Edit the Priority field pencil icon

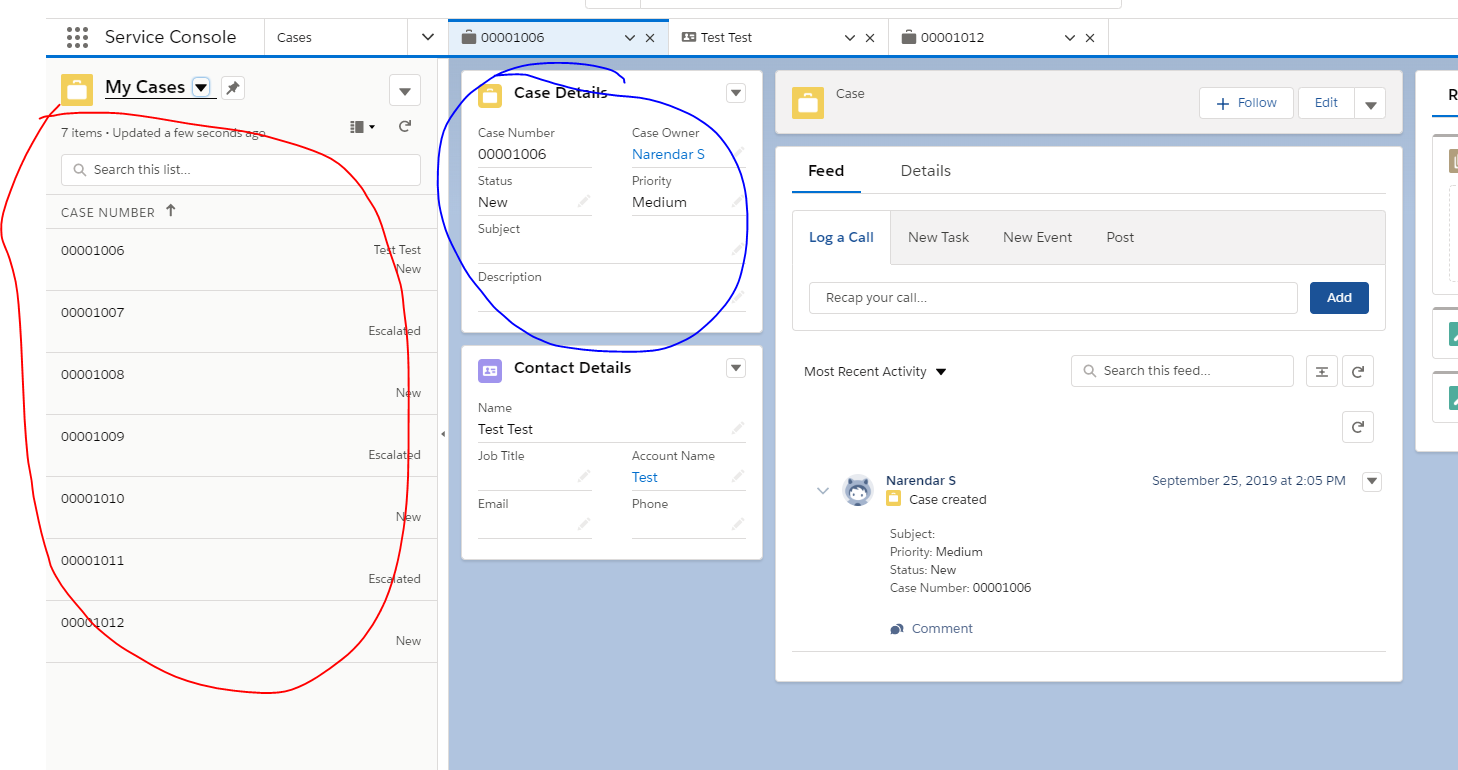tap(738, 202)
